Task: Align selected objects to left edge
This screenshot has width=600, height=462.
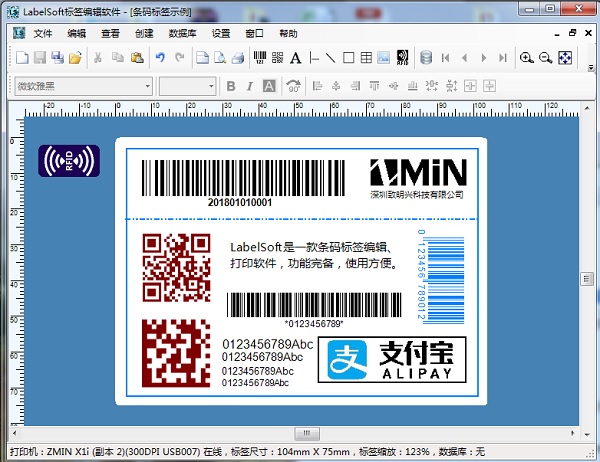Action: pyautogui.click(x=317, y=86)
